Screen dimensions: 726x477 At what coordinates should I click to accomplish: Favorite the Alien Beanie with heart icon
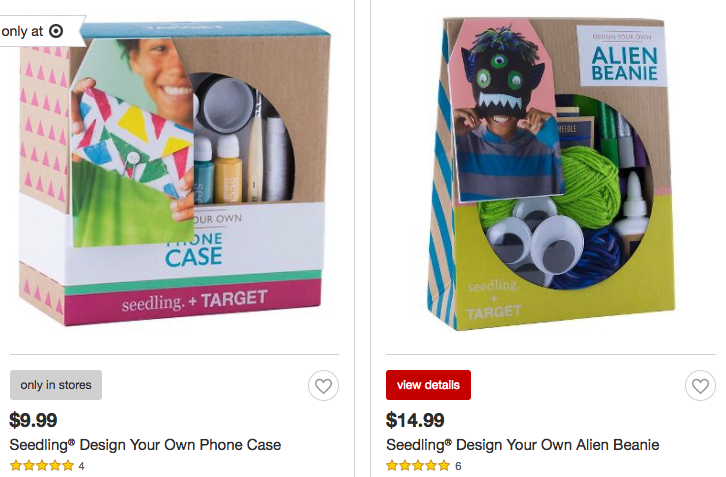click(x=700, y=385)
